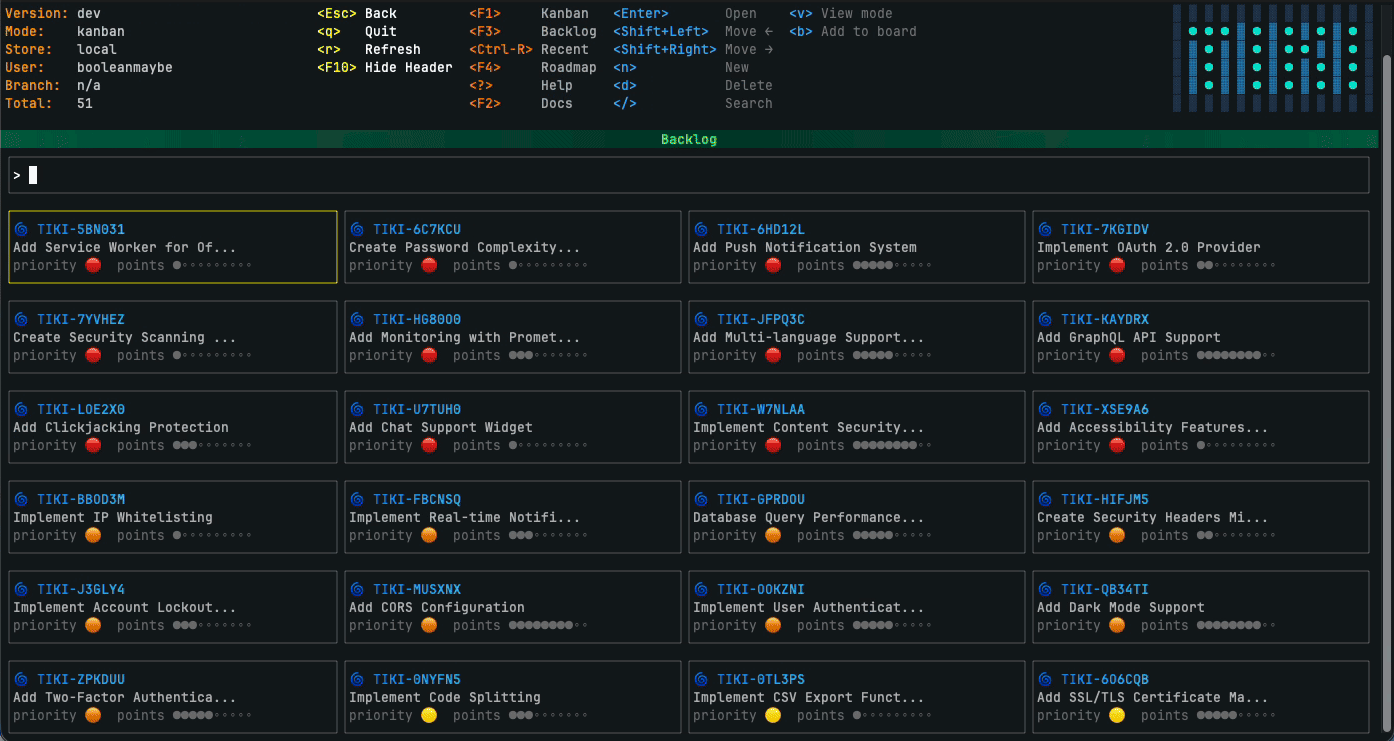1394x741 pixels.
Task: Select the spiral icon beside TIKI-MUSXNX
Action: (359, 588)
